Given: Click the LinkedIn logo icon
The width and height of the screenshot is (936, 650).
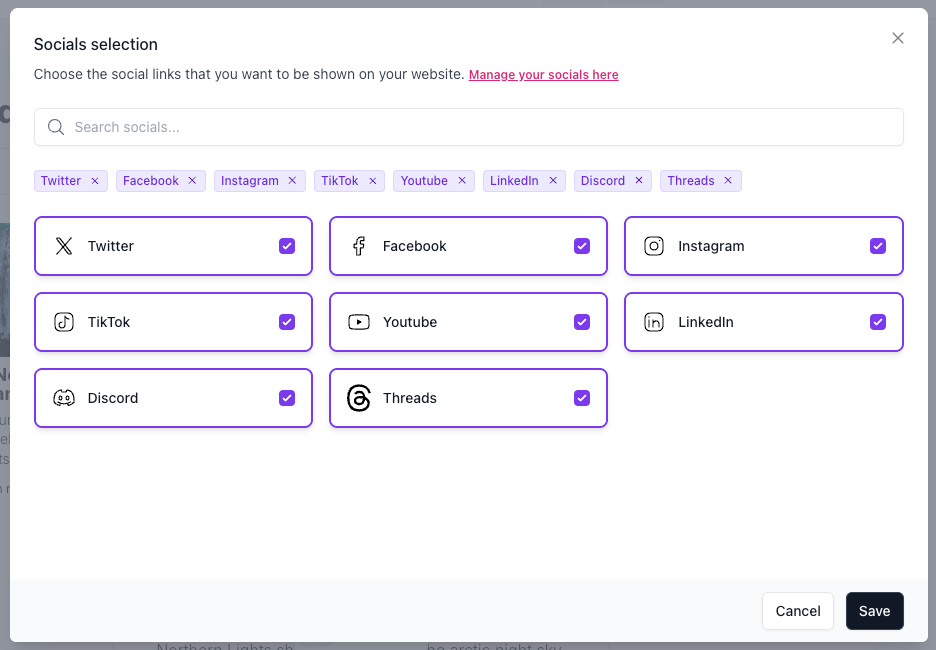Looking at the screenshot, I should coord(654,322).
